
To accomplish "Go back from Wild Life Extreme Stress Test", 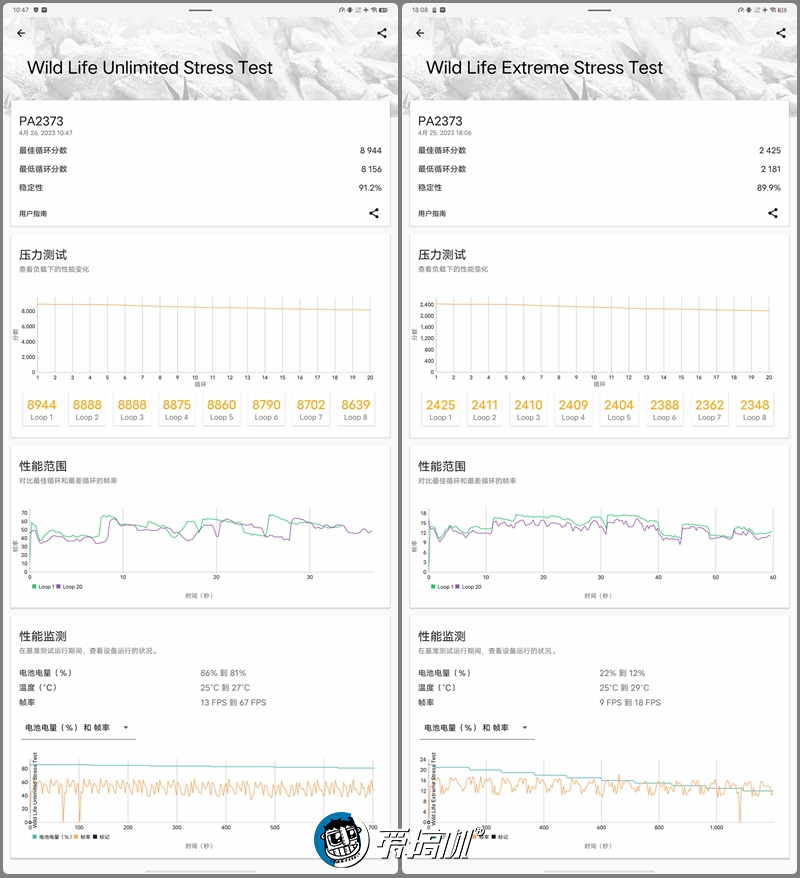I will (420, 33).
